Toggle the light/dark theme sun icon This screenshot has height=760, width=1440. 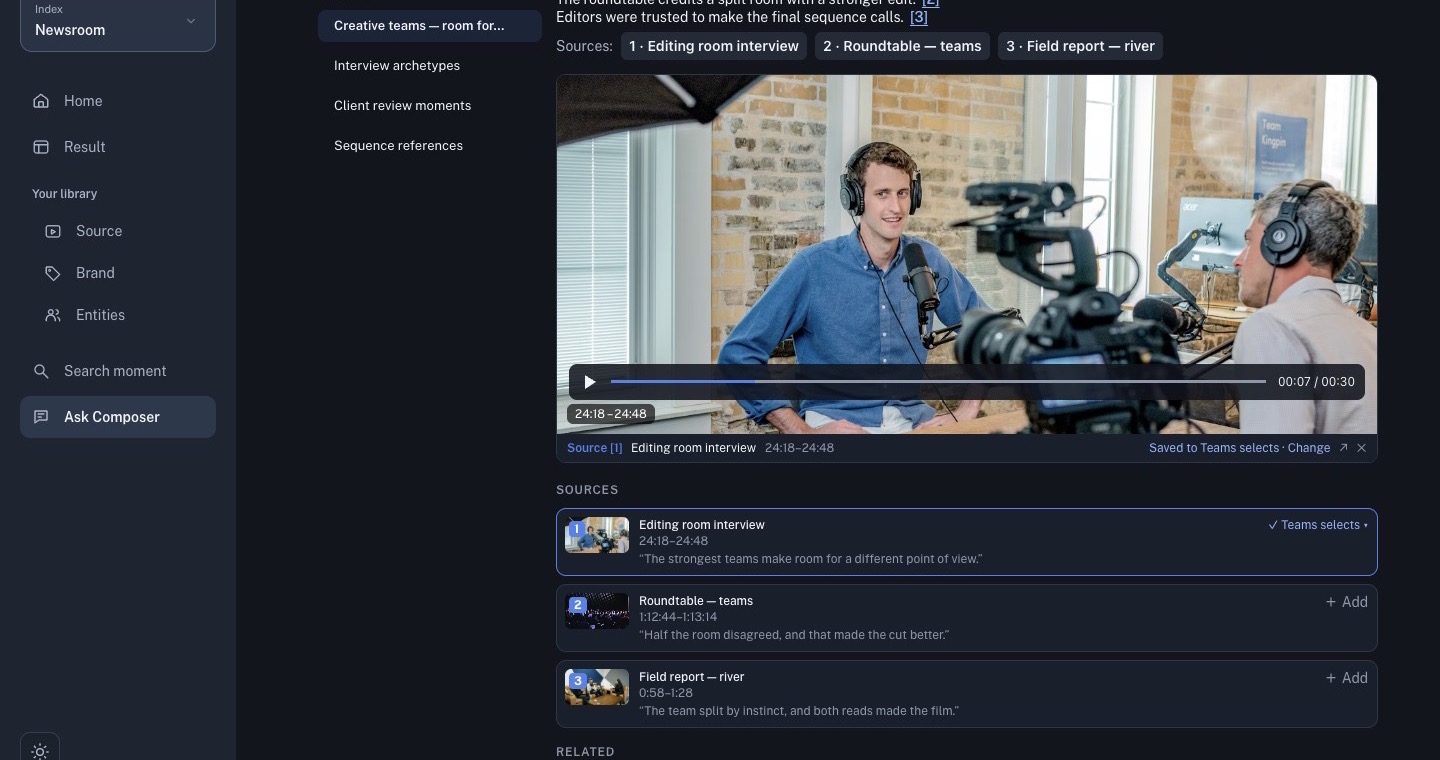(x=40, y=751)
